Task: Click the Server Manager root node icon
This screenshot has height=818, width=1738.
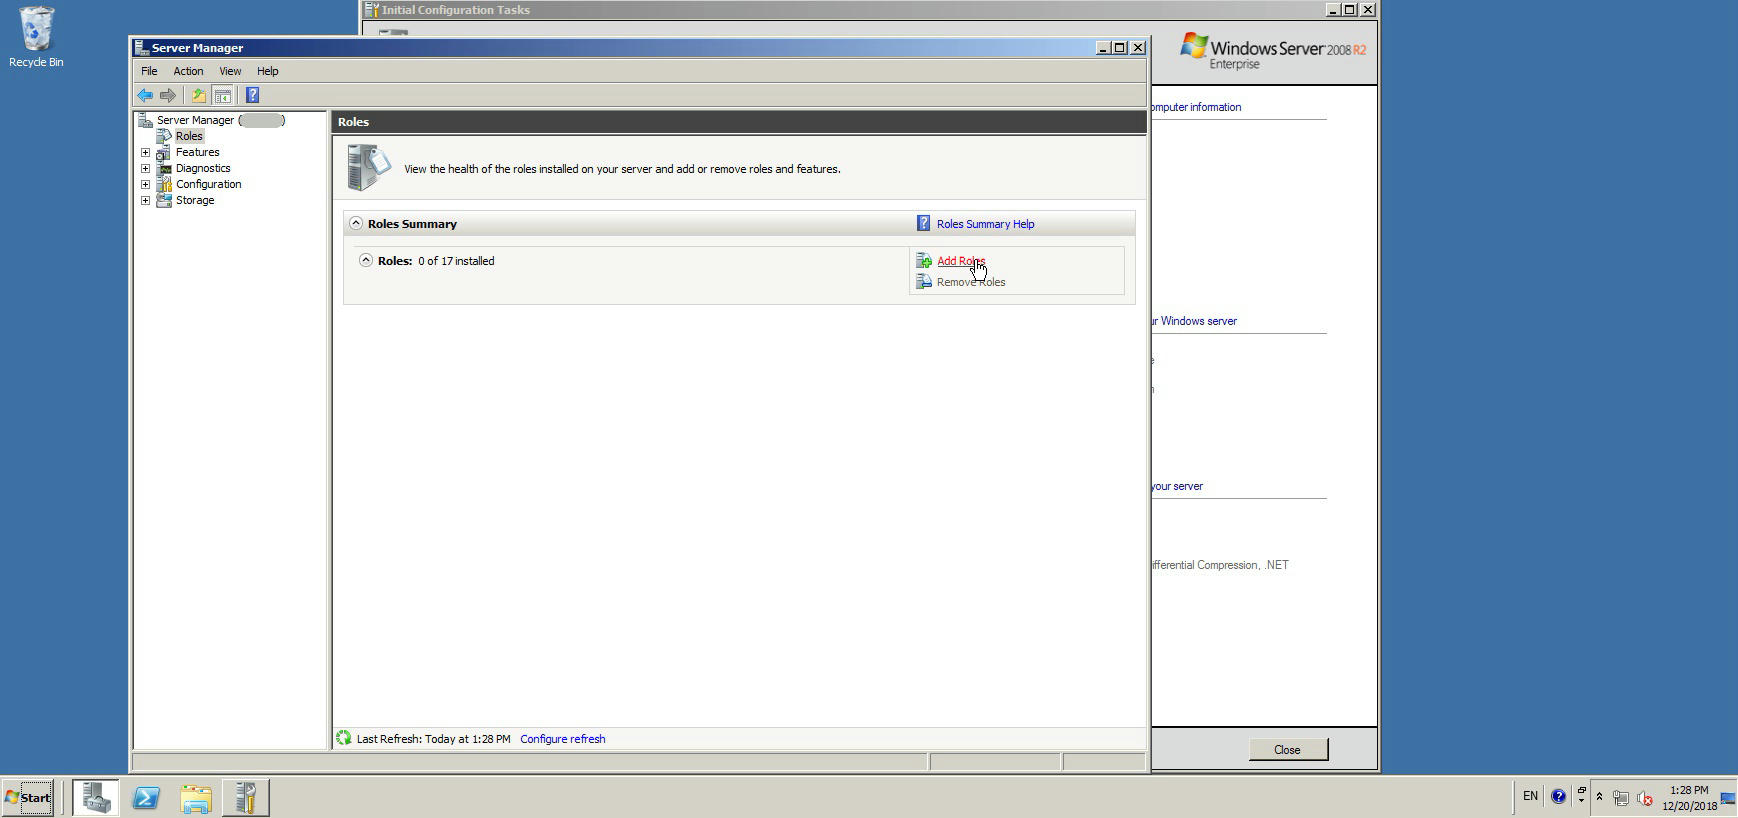Action: pos(145,120)
